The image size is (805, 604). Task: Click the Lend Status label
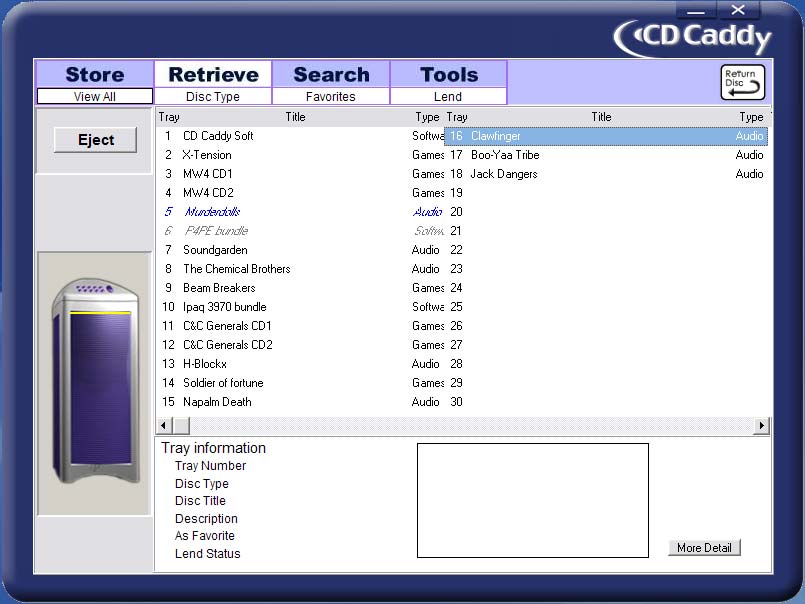(x=207, y=554)
